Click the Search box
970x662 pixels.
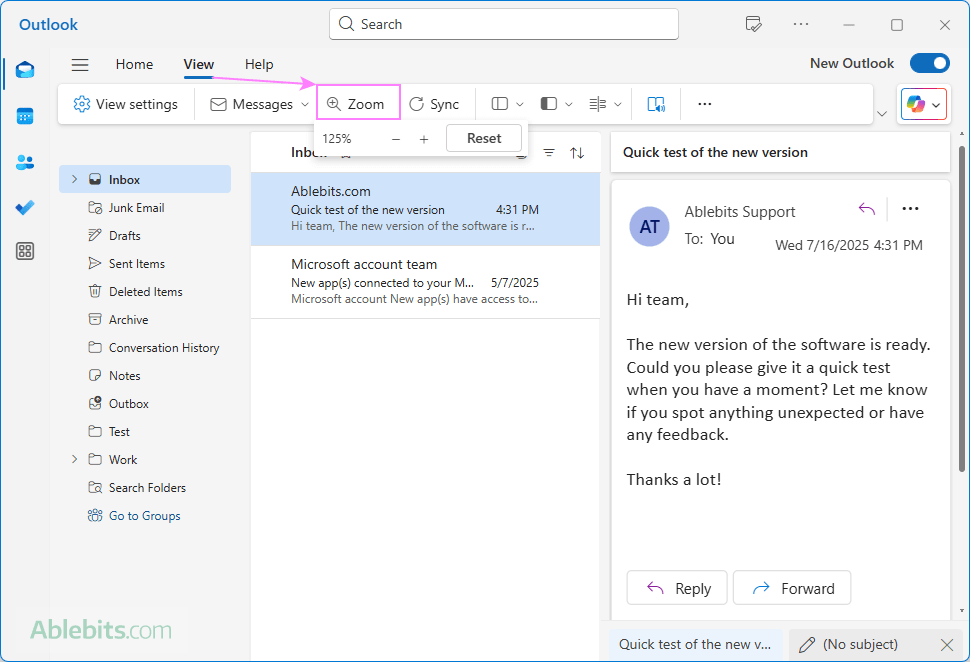pyautogui.click(x=504, y=24)
